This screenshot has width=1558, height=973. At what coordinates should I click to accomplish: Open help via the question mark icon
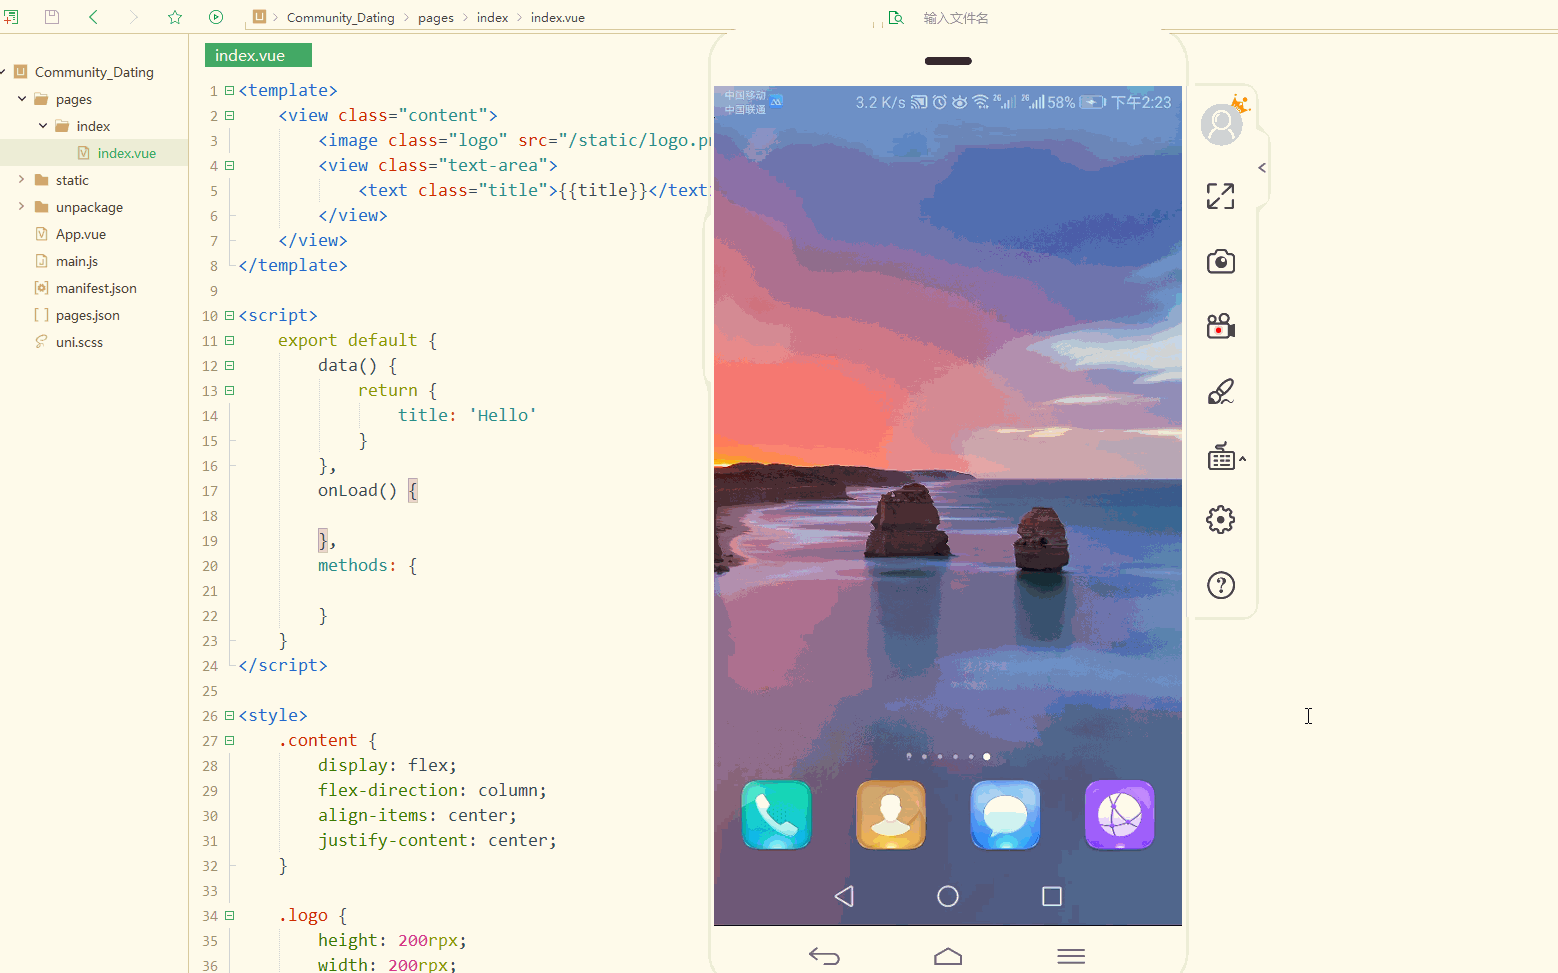(x=1221, y=585)
